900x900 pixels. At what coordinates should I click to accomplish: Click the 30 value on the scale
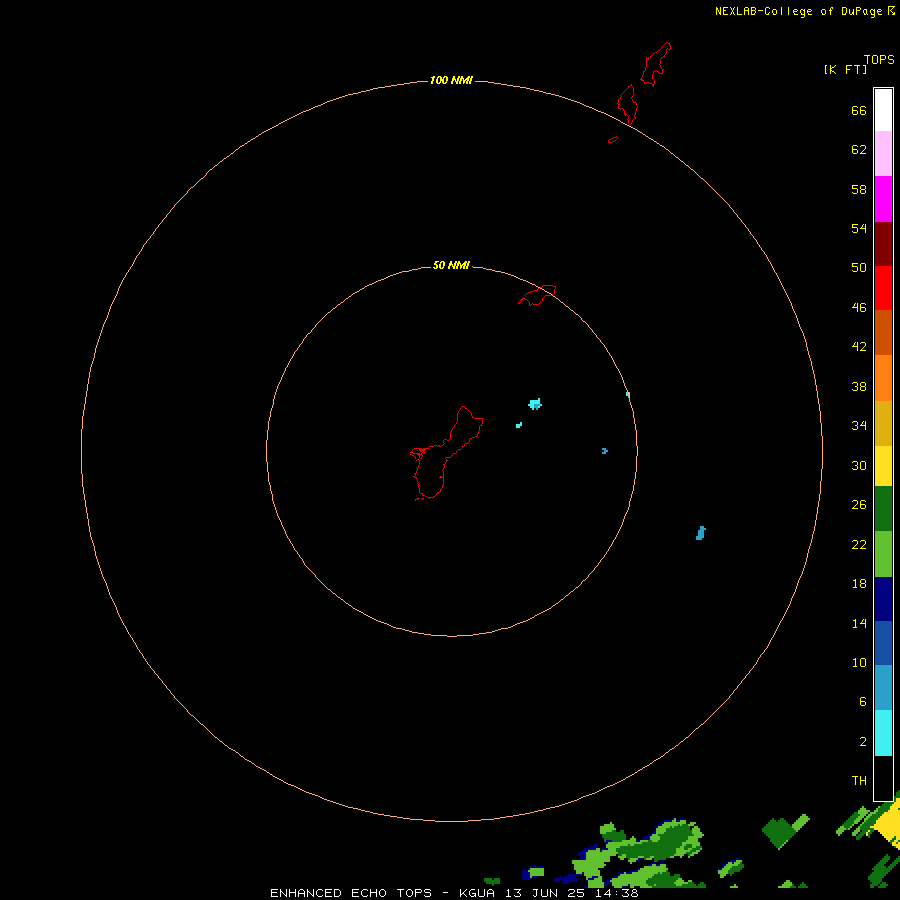coord(859,465)
